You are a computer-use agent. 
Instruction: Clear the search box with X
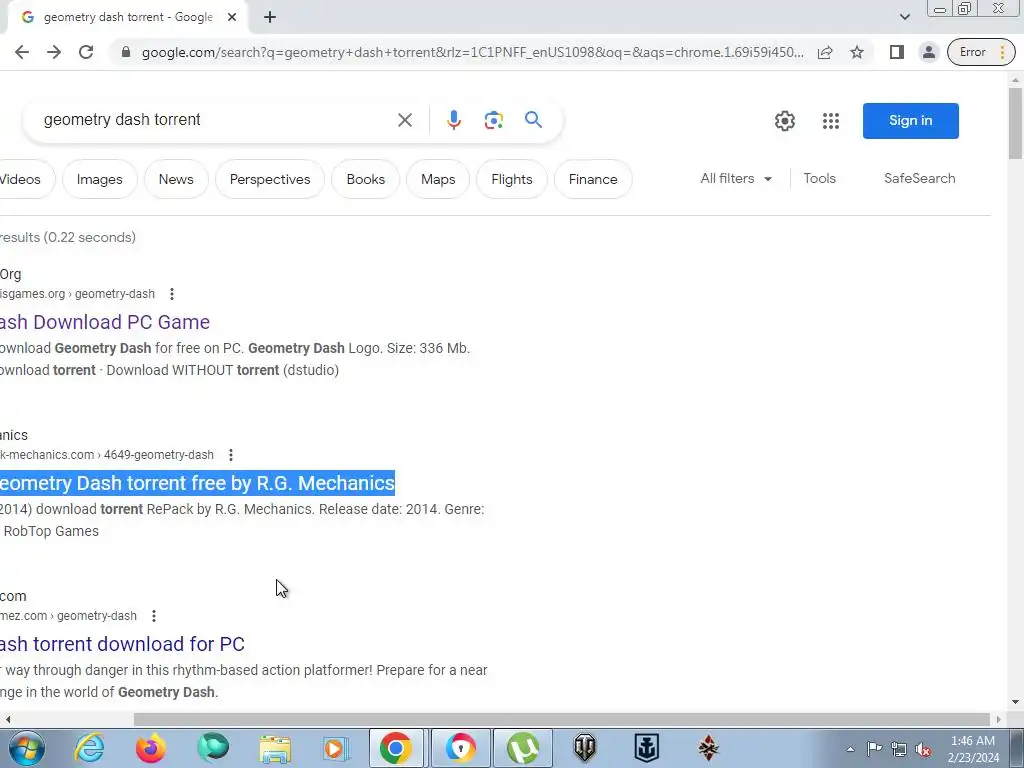pos(405,120)
